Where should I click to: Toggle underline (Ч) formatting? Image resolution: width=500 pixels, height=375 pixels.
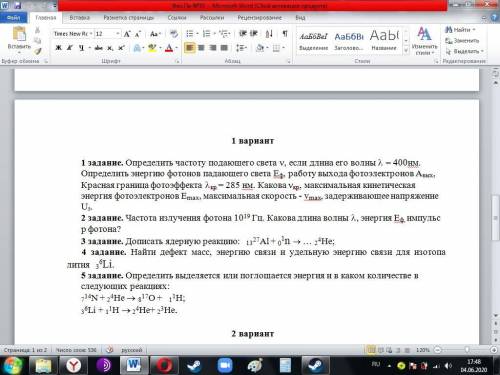click(81, 48)
